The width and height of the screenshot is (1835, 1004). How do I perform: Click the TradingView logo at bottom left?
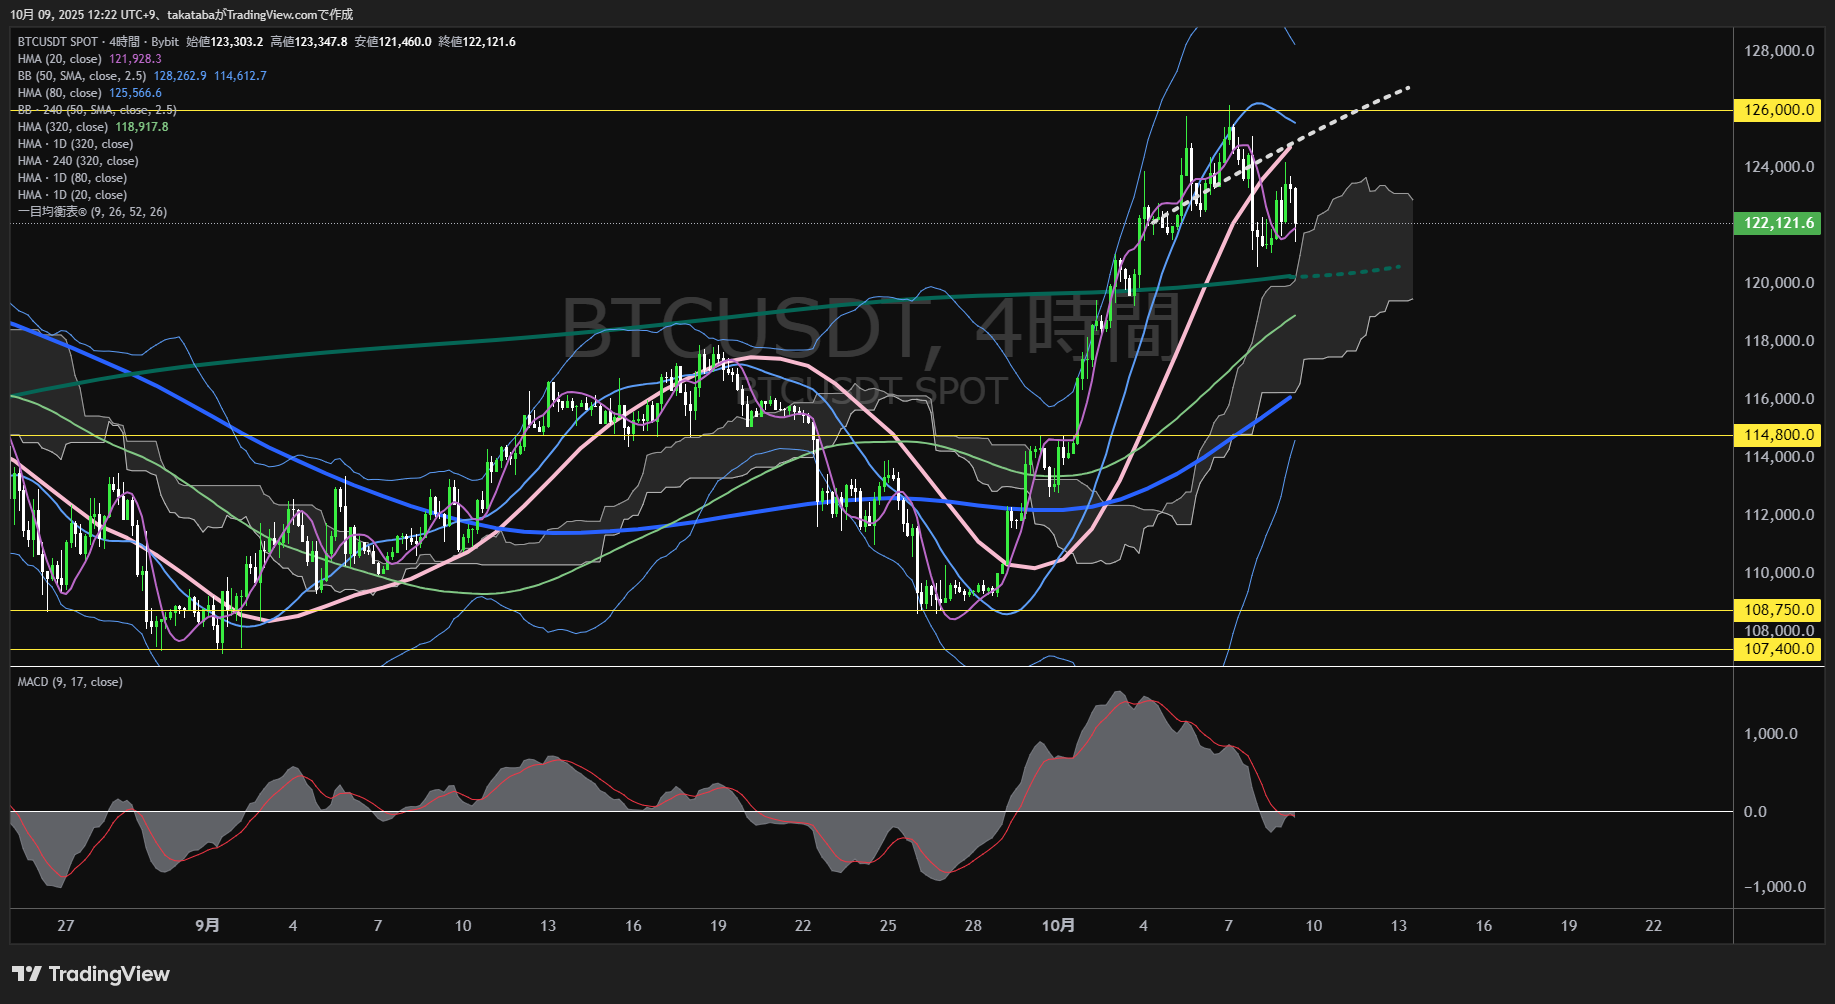click(x=91, y=974)
